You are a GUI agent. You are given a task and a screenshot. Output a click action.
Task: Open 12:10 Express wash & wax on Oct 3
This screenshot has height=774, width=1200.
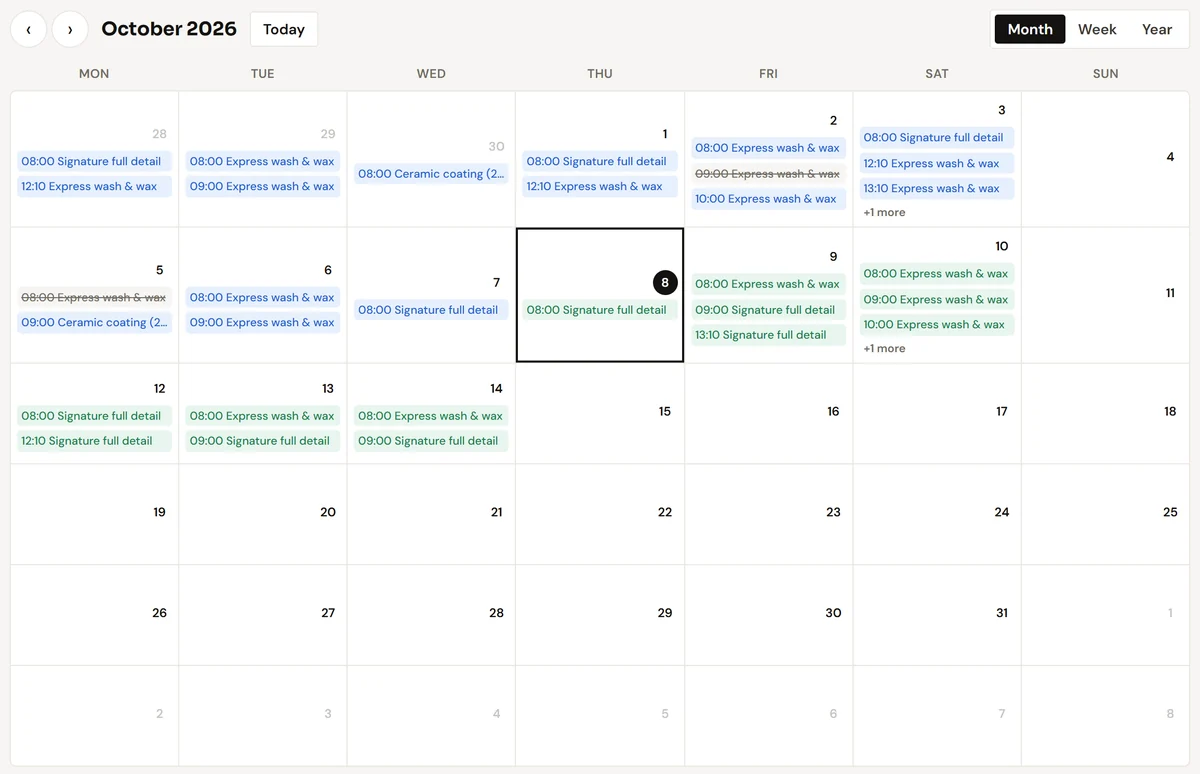pyautogui.click(x=937, y=163)
